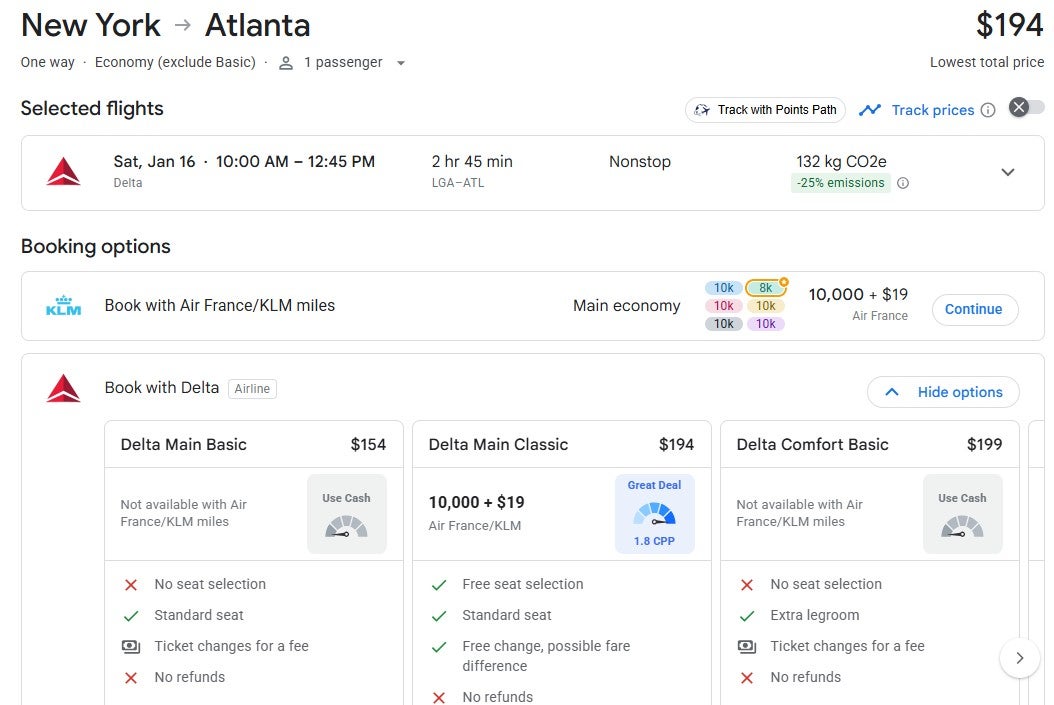The image size is (1054, 705).
Task: Click the blue 10k points badge
Action: [x=723, y=288]
